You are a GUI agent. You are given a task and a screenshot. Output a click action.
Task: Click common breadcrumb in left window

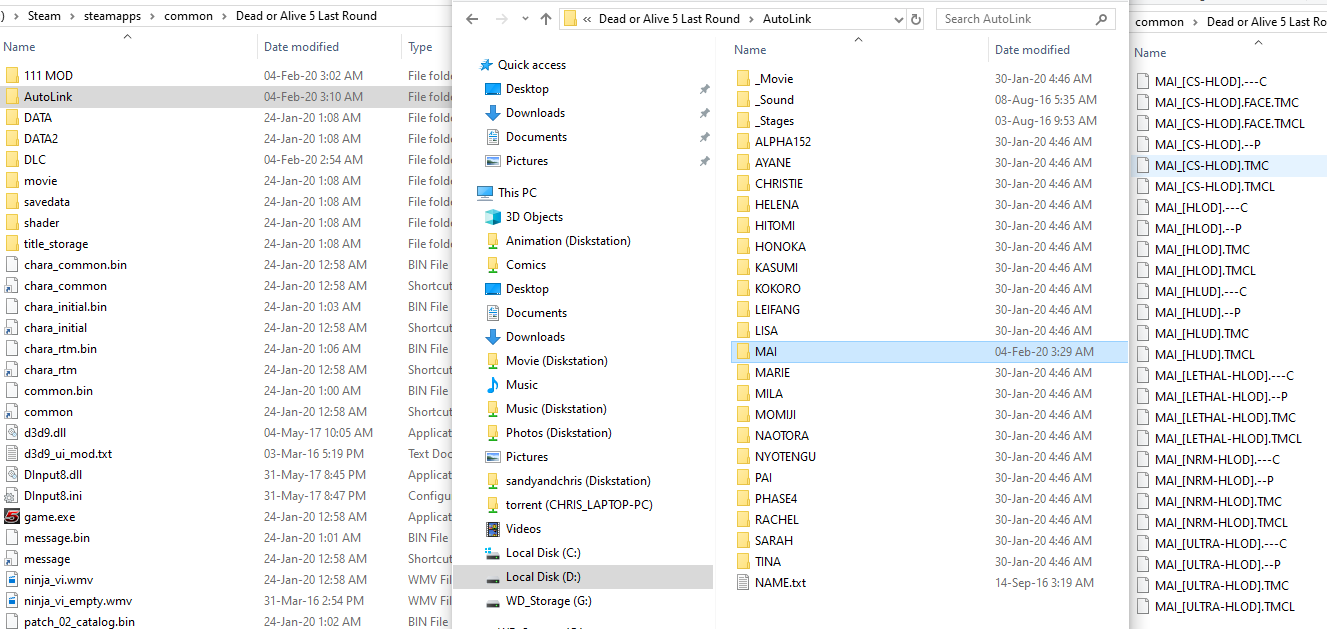[188, 17]
